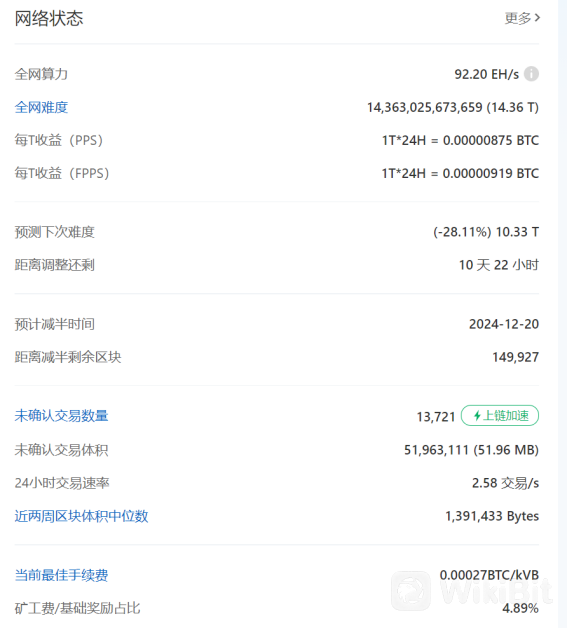Open the 未确认交易数量 link
The width and height of the screenshot is (567, 628).
click(61, 416)
